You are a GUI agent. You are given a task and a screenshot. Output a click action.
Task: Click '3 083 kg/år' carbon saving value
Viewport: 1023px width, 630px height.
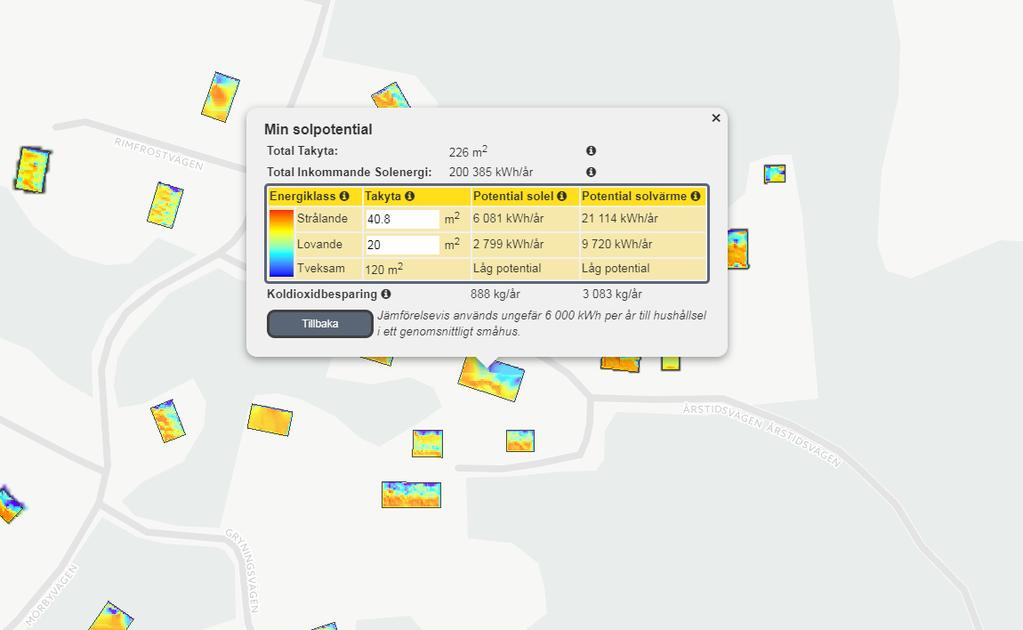(612, 294)
